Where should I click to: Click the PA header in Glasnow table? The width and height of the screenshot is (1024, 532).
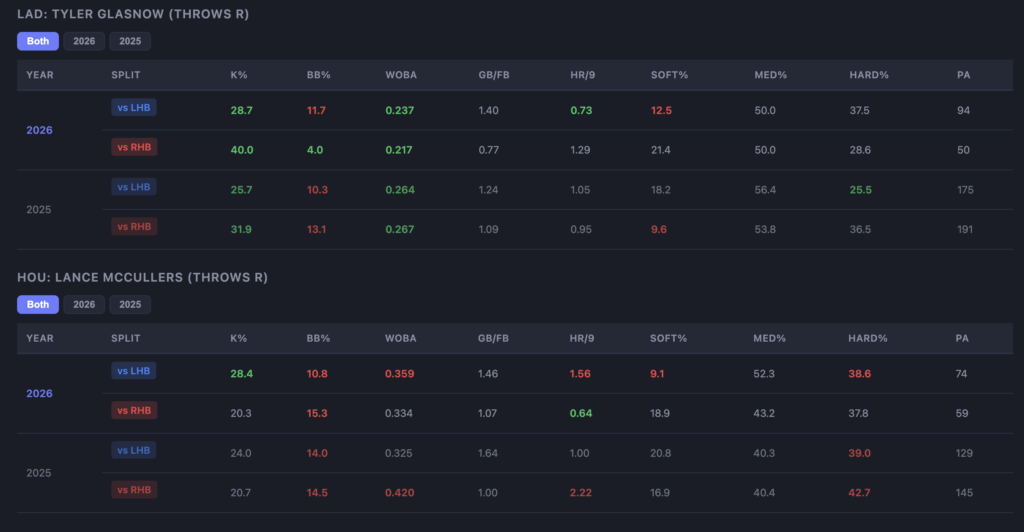pyautogui.click(x=963, y=75)
